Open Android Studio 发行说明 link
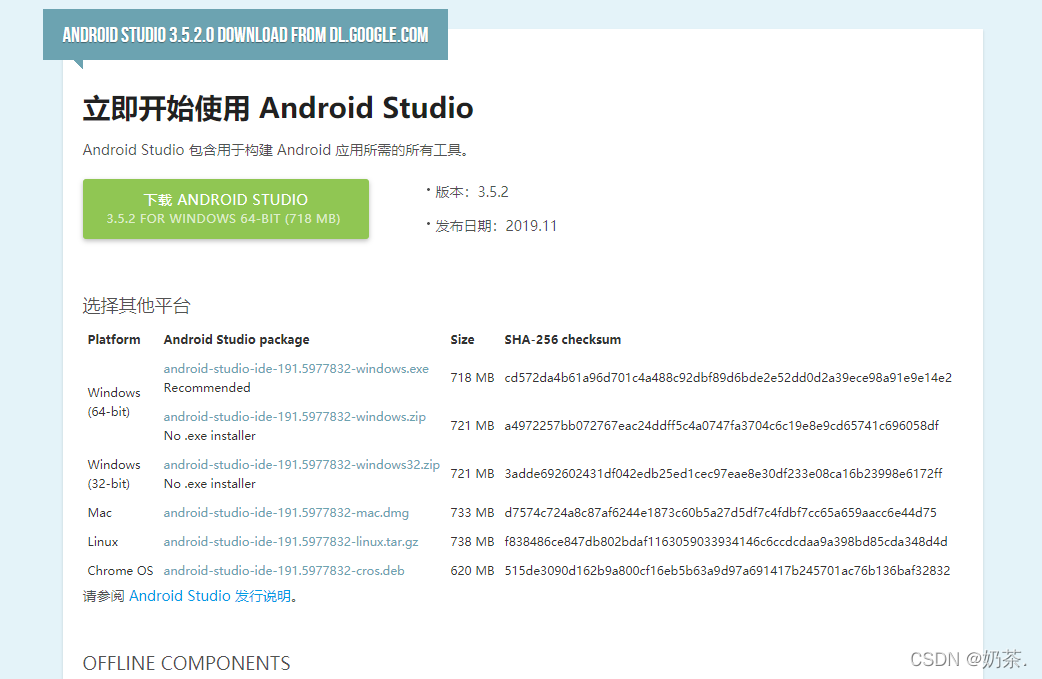1042x679 pixels. pyautogui.click(x=210, y=596)
